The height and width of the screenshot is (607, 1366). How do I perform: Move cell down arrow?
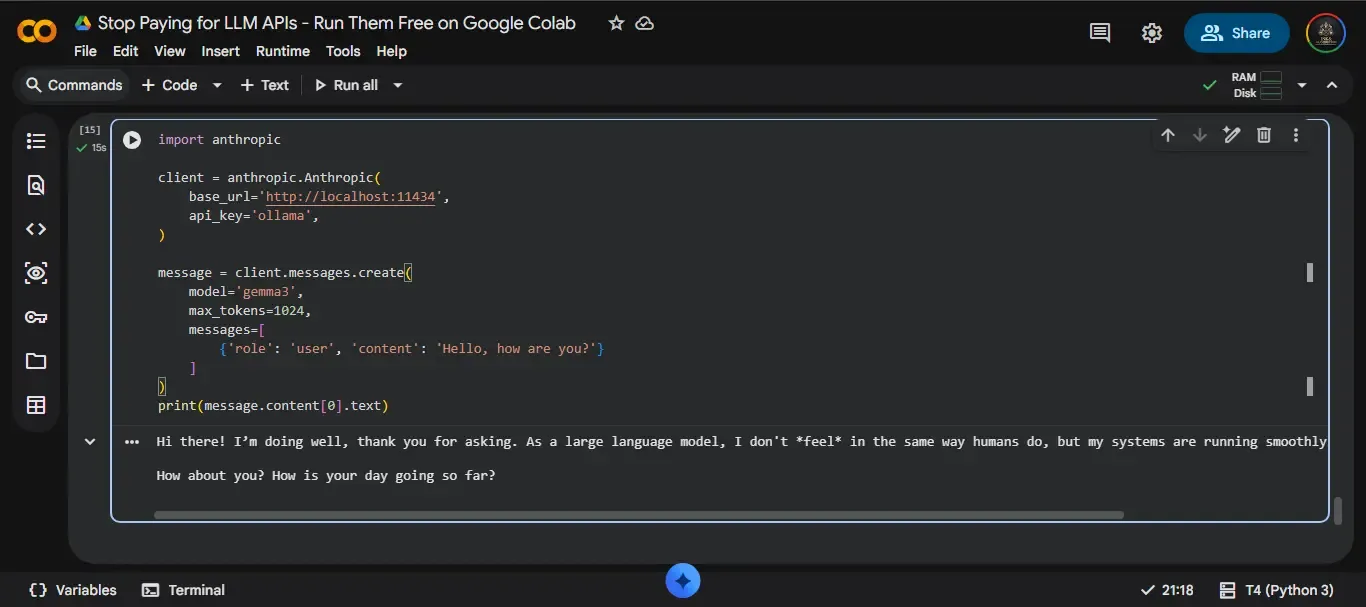pyautogui.click(x=1200, y=135)
